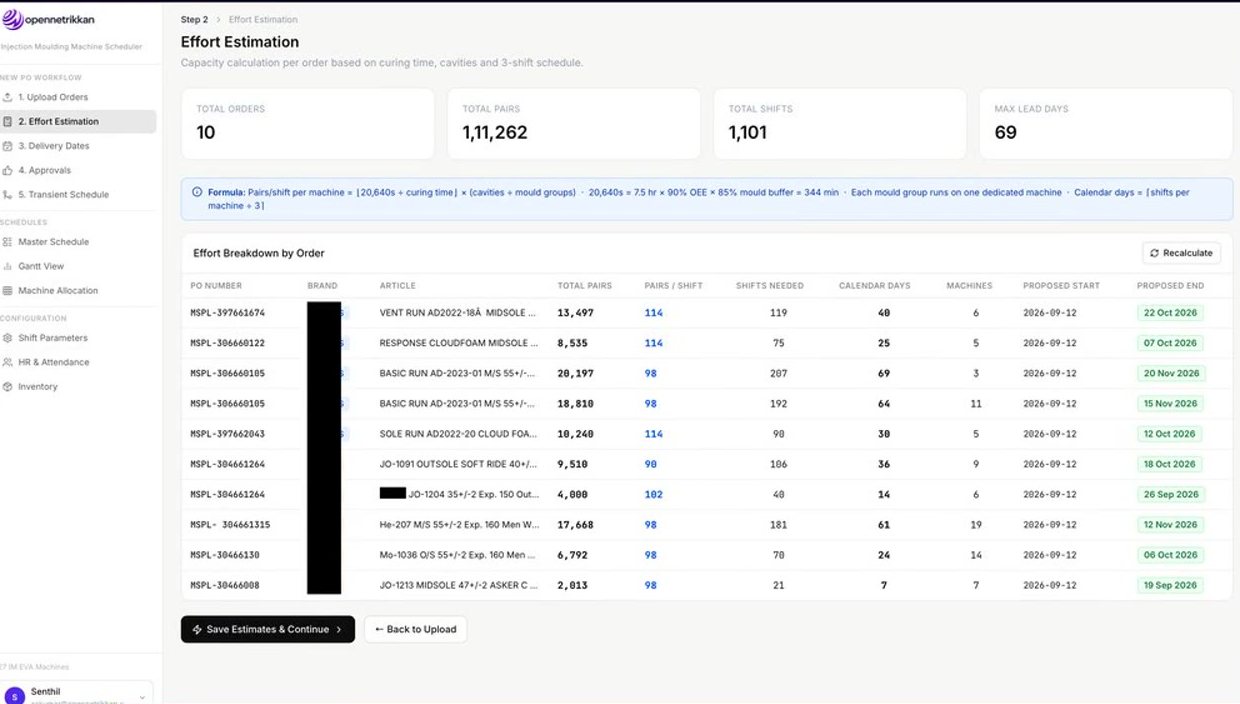The width and height of the screenshot is (1240, 704).
Task: Open Machine Allocation page
Action: (x=78, y=291)
